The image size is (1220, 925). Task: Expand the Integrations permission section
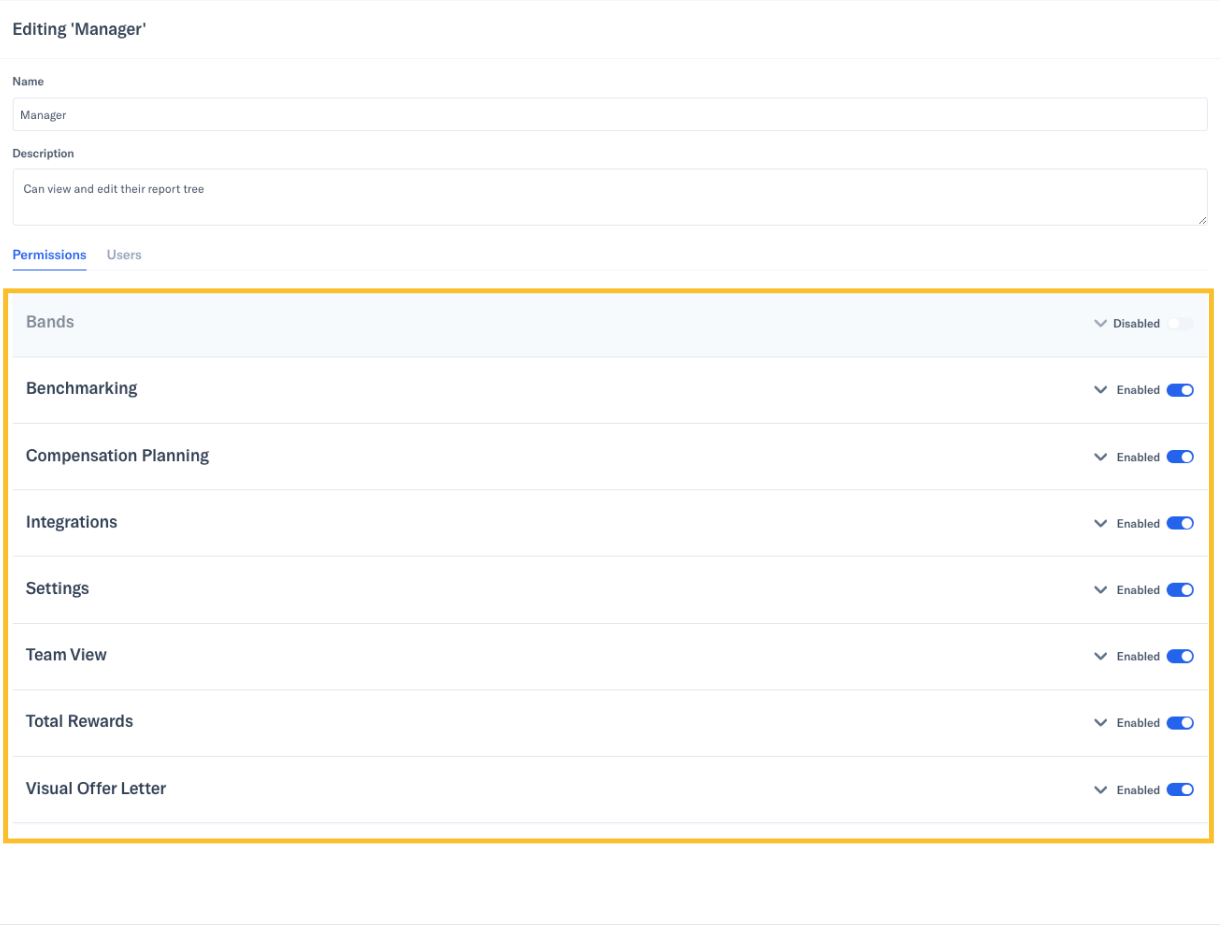(x=1100, y=523)
